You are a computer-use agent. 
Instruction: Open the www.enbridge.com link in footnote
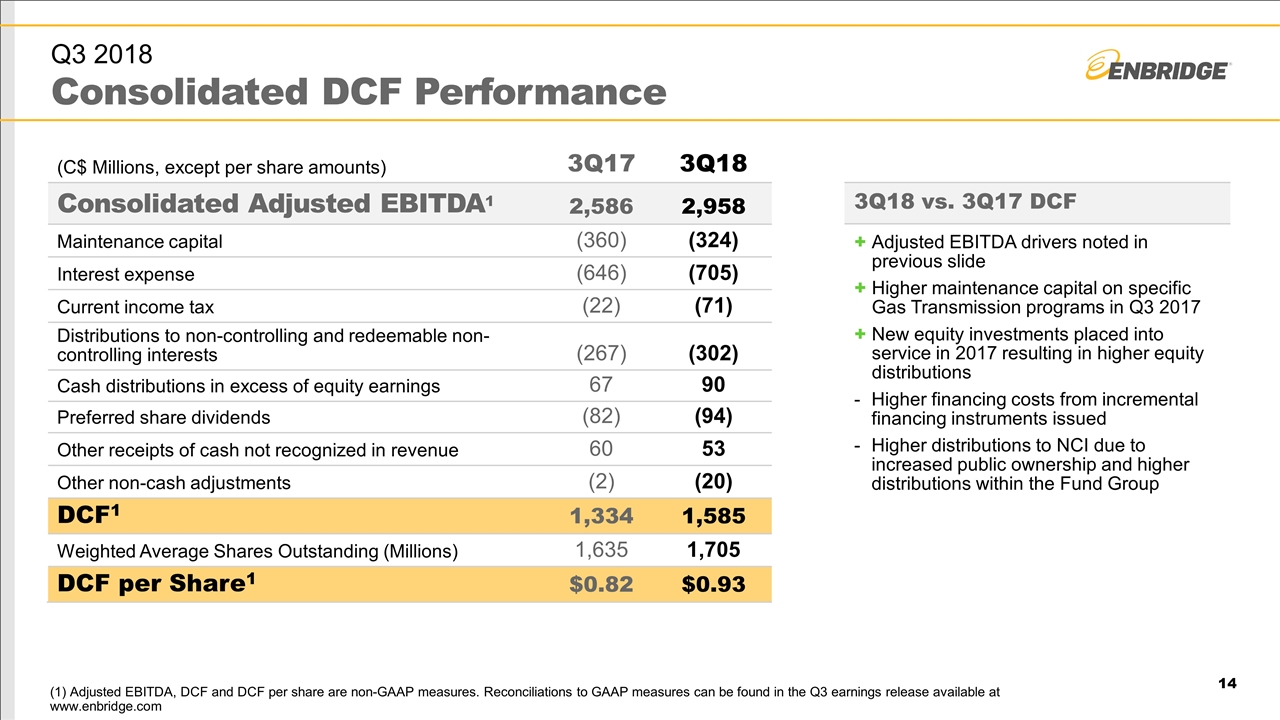105,706
